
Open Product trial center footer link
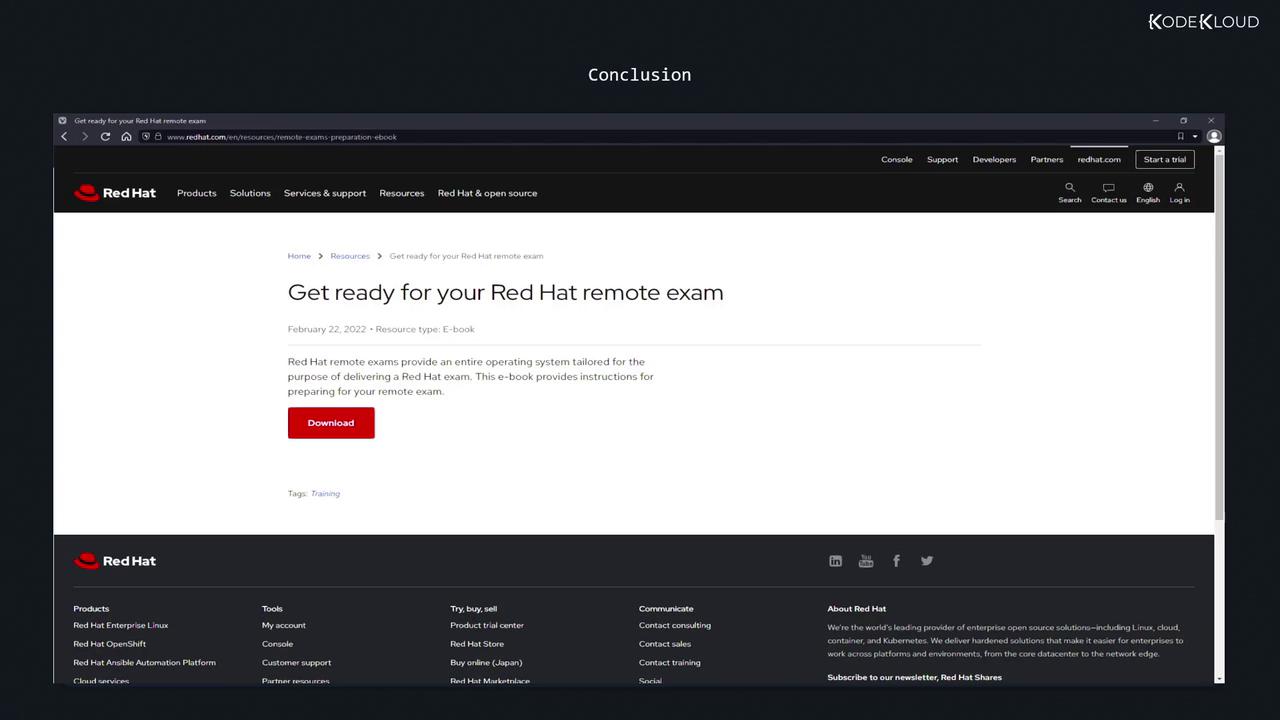point(487,626)
